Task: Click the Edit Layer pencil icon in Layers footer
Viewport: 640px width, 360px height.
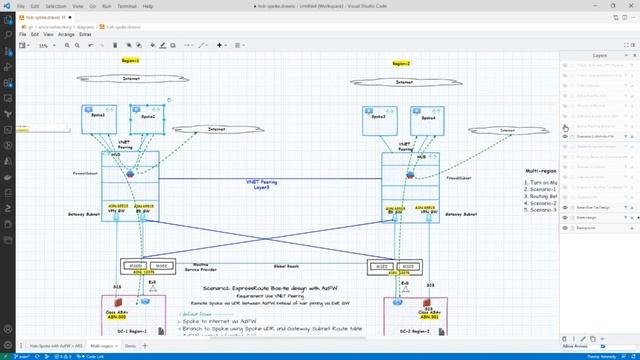Action: pyautogui.click(x=583, y=339)
